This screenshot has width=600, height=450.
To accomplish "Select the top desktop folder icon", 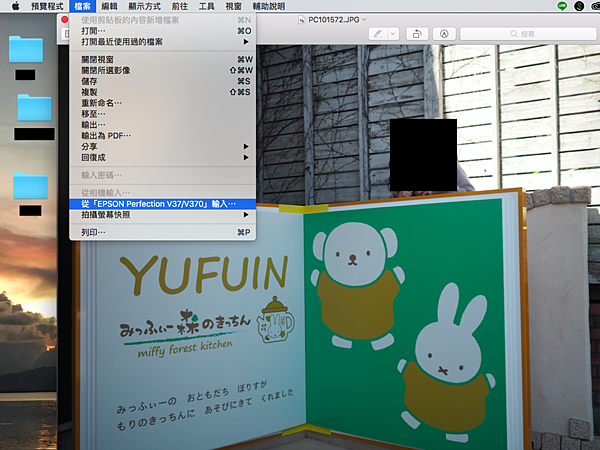I will (26, 49).
